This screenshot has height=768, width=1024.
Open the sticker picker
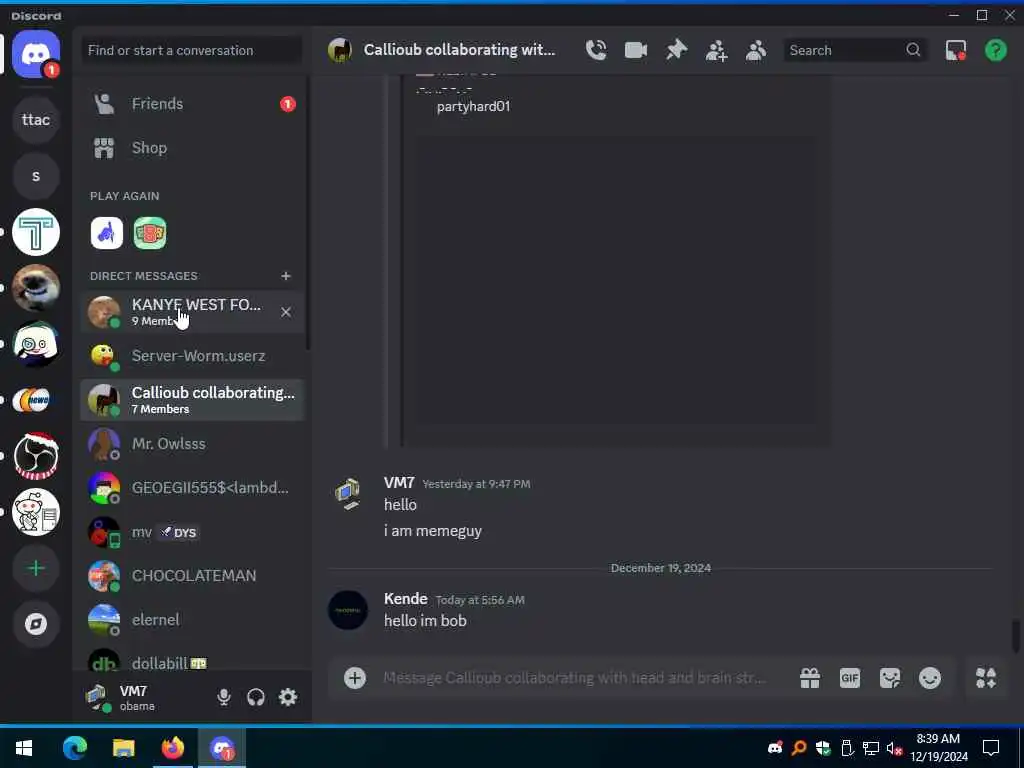[x=889, y=678]
